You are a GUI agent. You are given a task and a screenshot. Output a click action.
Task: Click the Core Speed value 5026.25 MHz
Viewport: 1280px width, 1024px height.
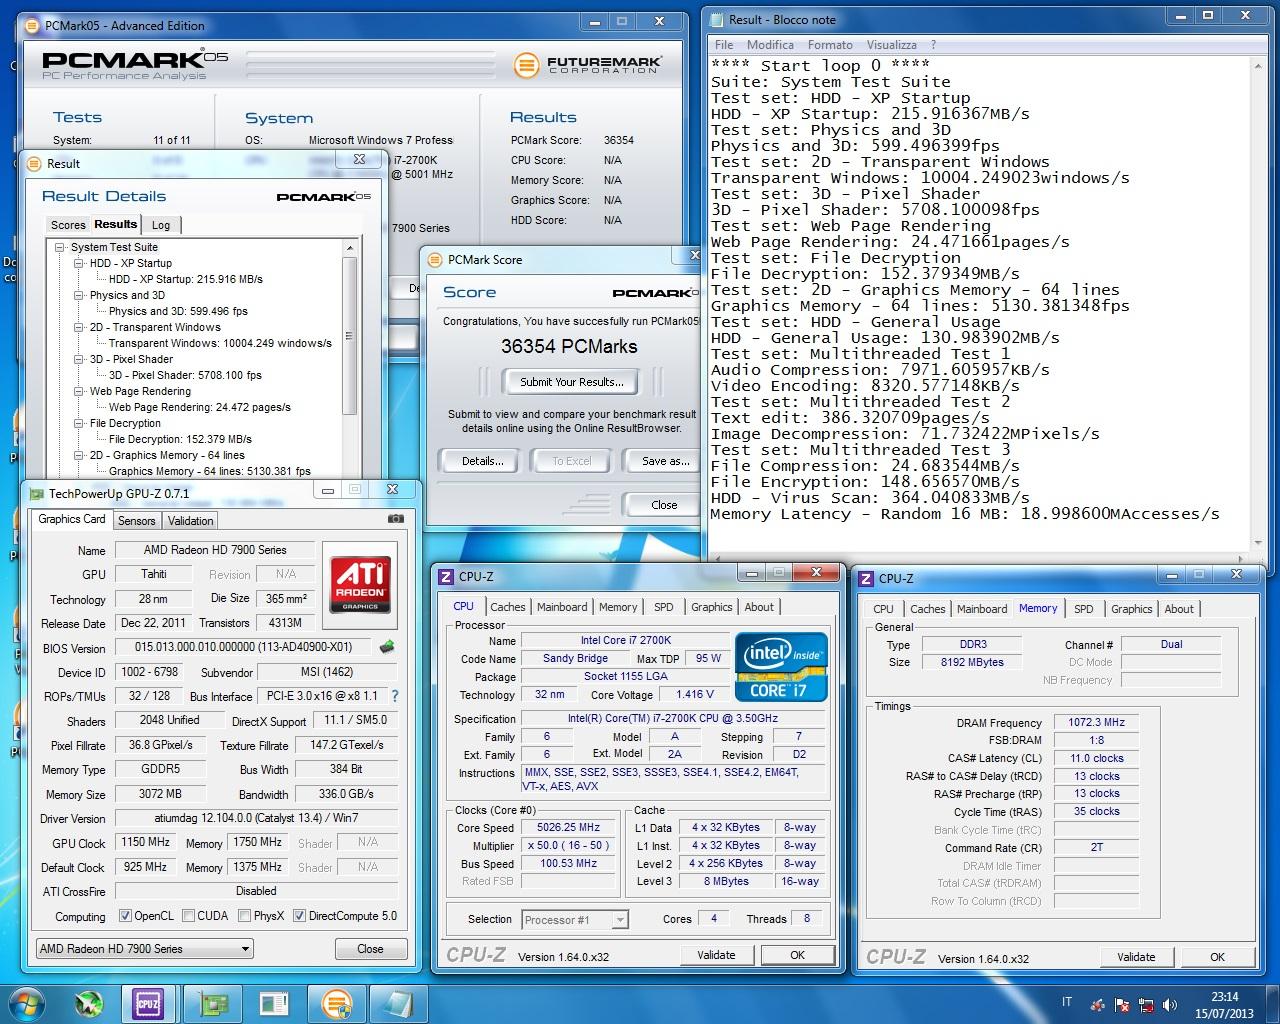[570, 828]
